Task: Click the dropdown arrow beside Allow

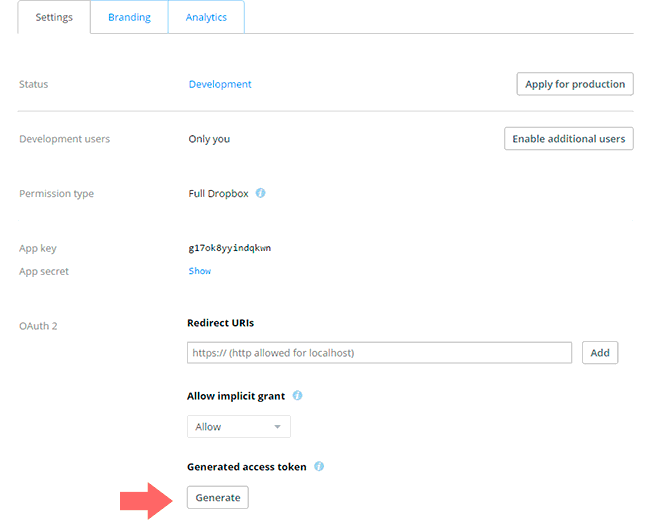Action: [x=277, y=427]
